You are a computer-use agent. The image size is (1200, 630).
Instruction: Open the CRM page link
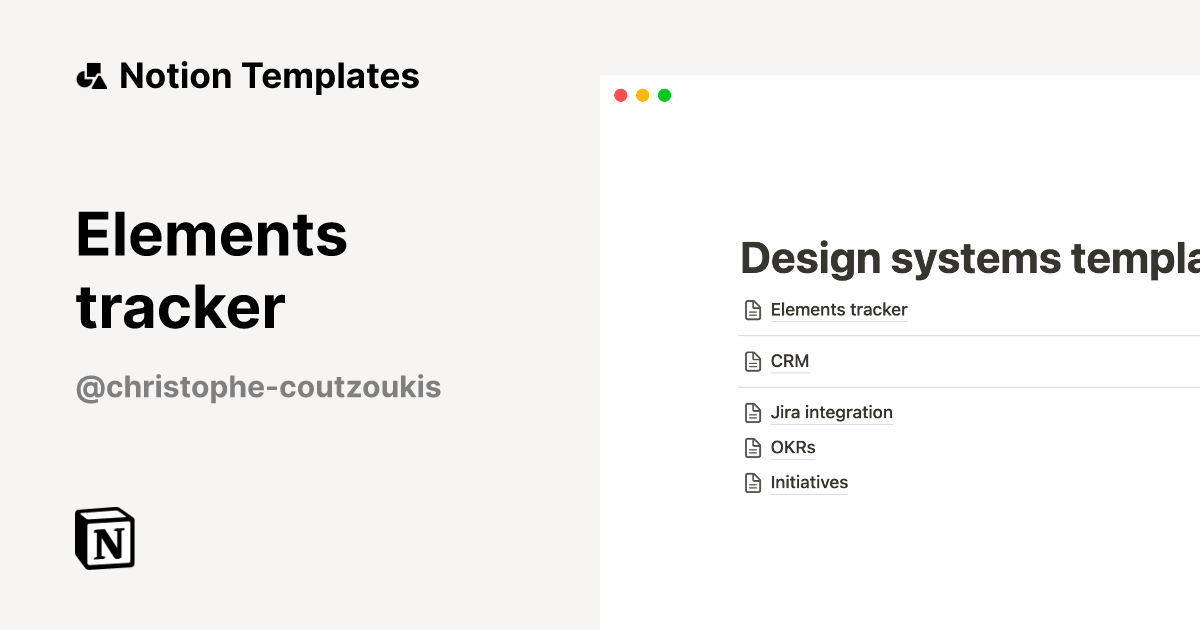point(789,361)
